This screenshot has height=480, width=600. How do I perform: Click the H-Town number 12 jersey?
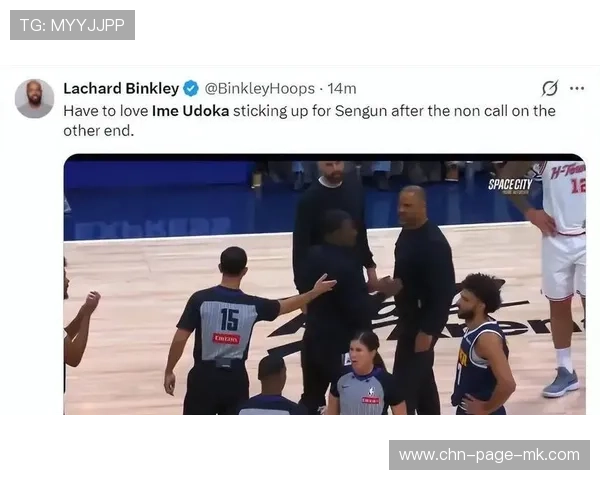pyautogui.click(x=563, y=197)
